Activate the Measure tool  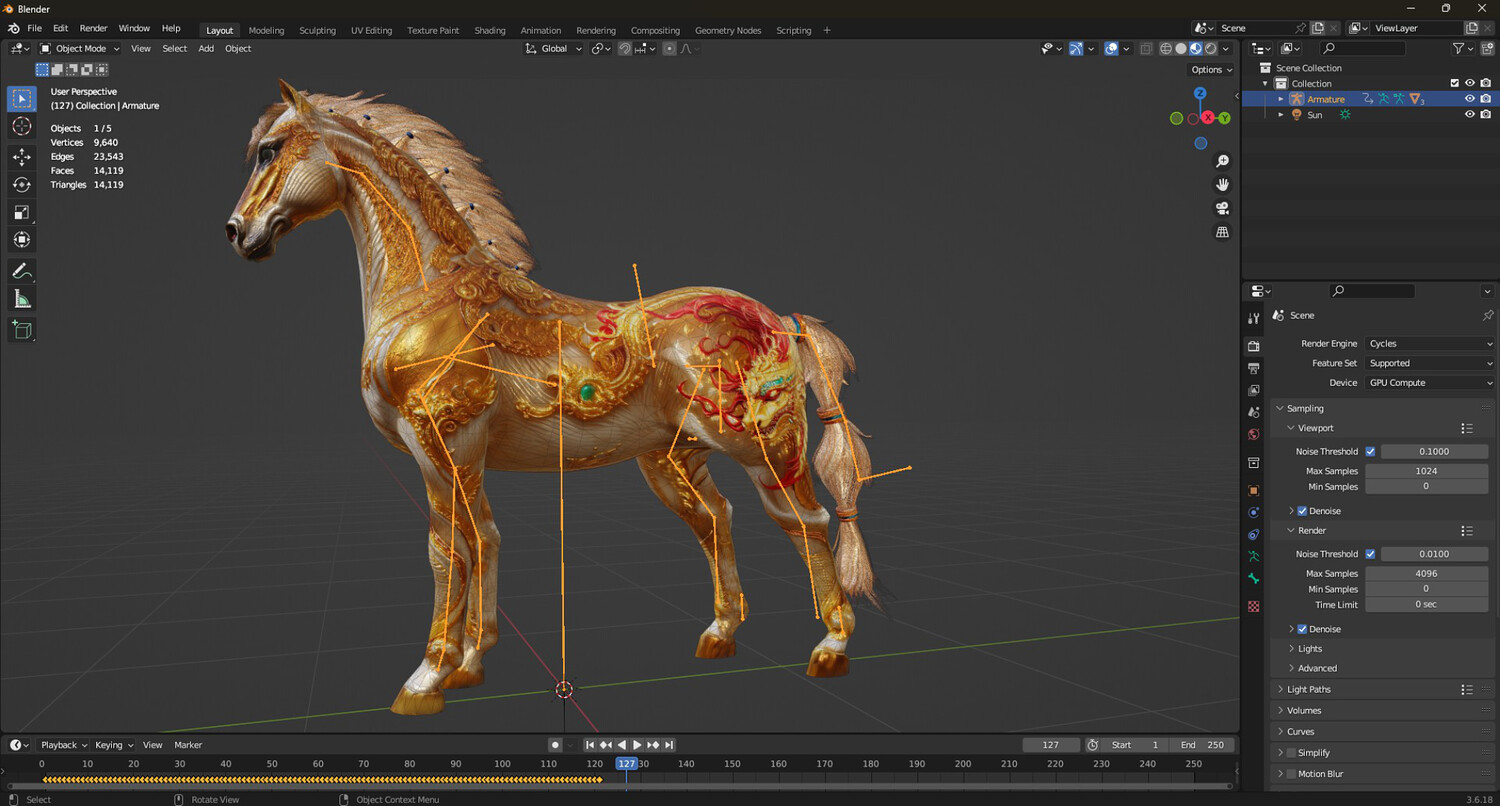pos(22,299)
